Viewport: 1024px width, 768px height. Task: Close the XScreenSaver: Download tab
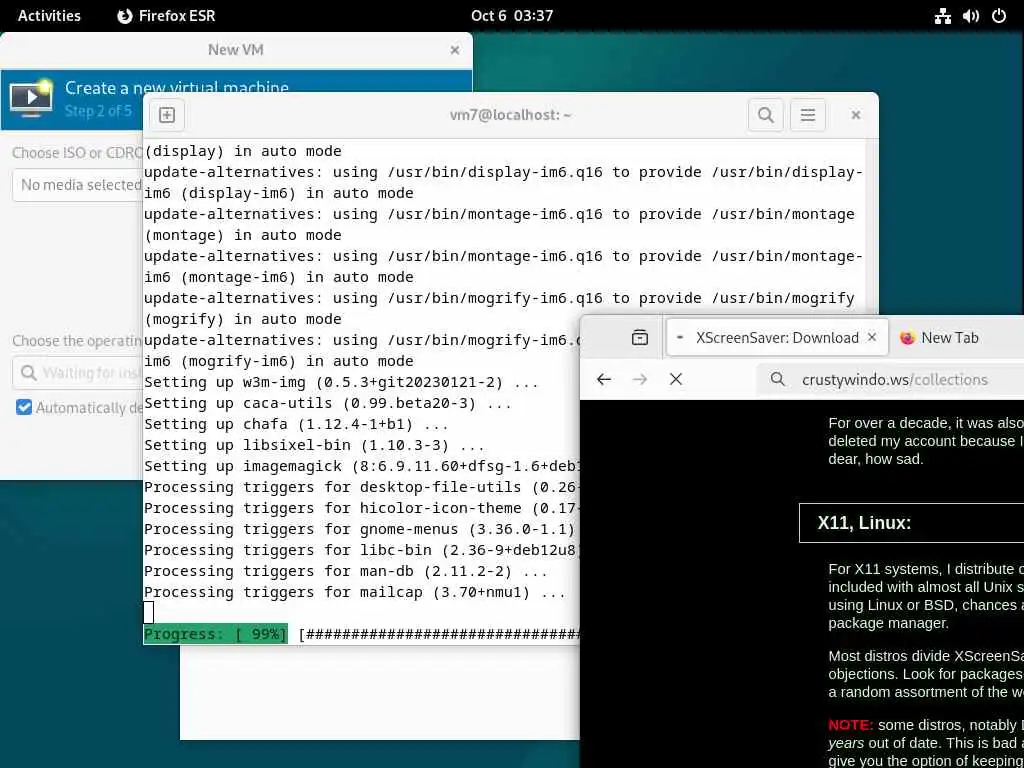click(872, 338)
